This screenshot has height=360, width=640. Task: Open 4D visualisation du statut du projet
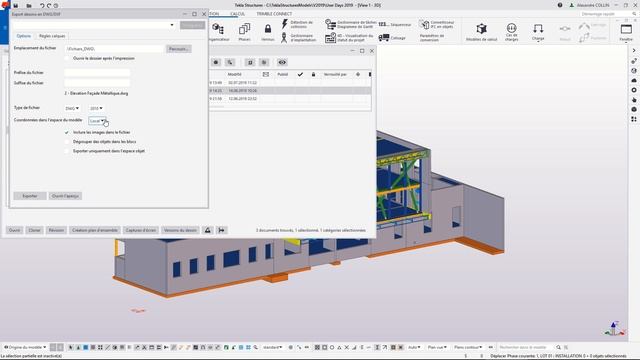(x=349, y=38)
